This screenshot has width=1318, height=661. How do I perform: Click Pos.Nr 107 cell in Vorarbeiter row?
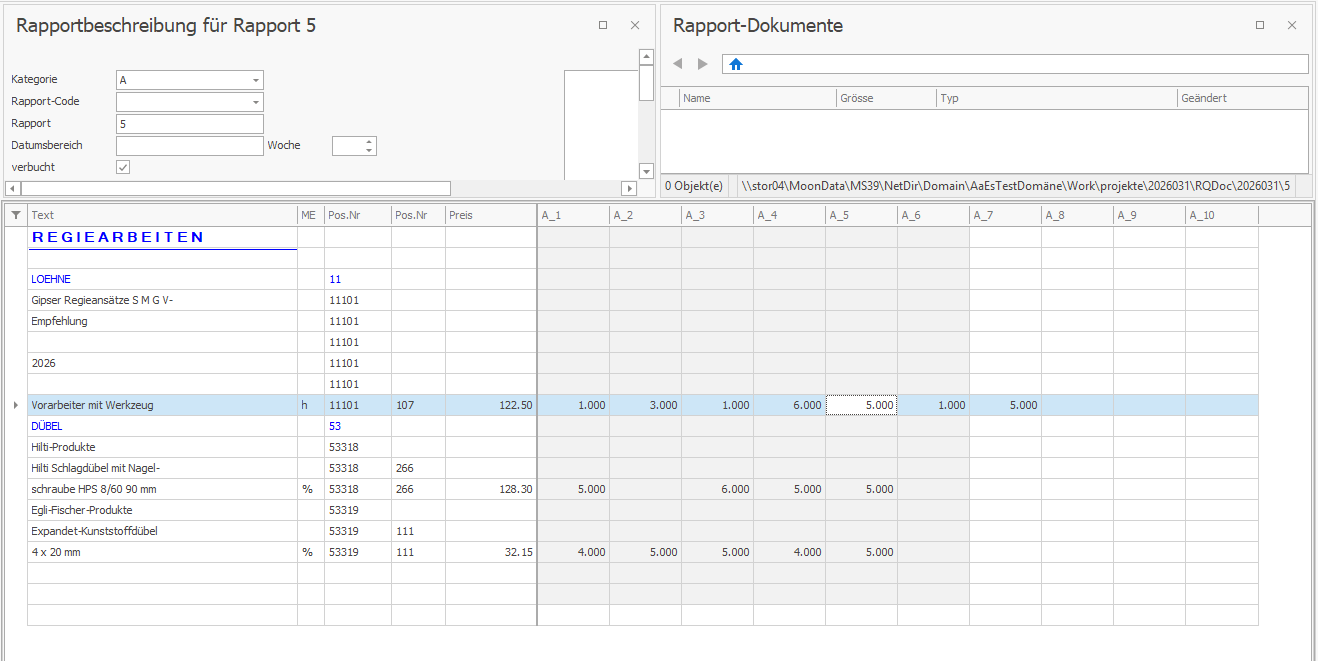[x=418, y=405]
